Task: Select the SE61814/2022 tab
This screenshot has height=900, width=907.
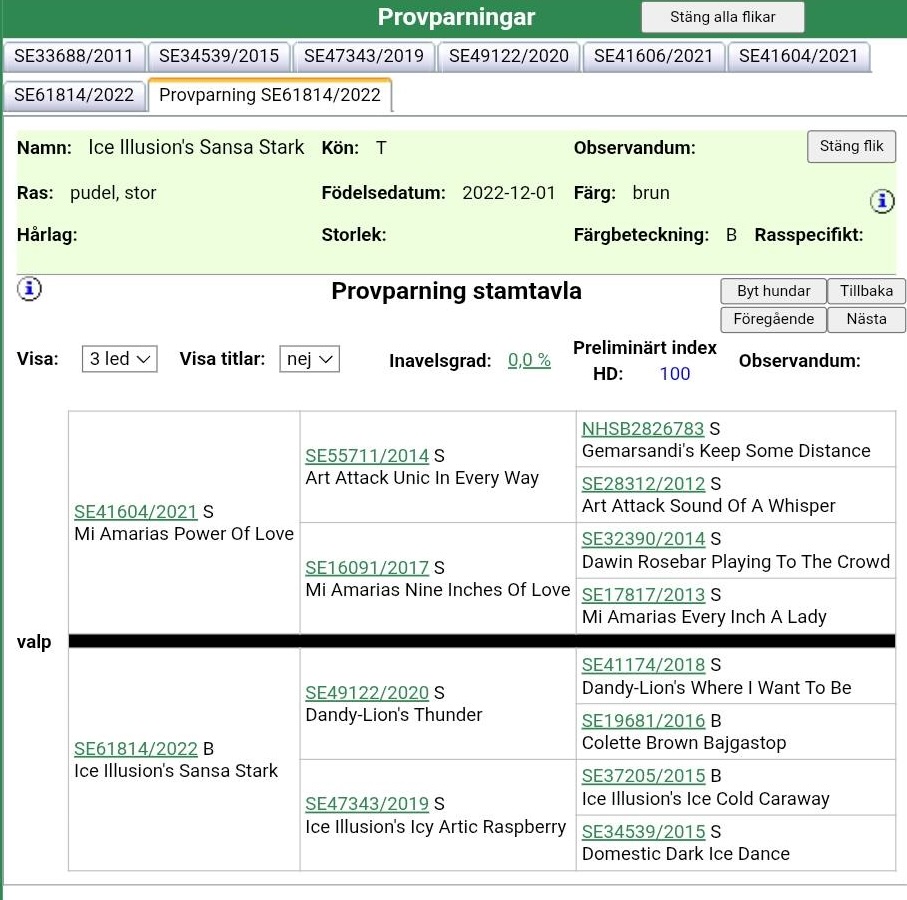Action: [74, 95]
